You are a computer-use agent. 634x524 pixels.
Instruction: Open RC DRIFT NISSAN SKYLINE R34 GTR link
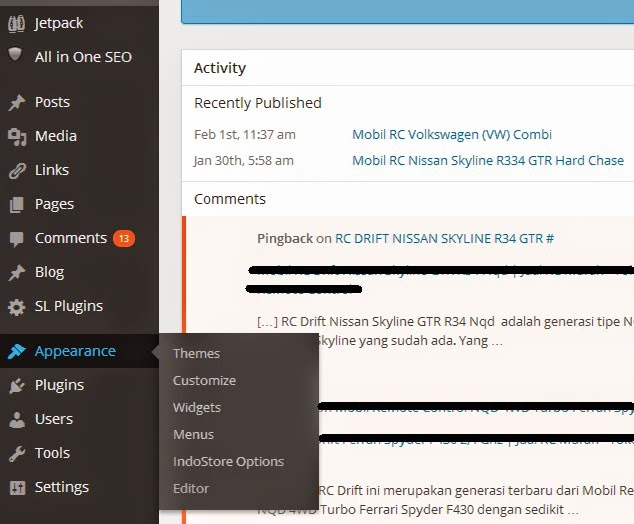[x=444, y=239]
